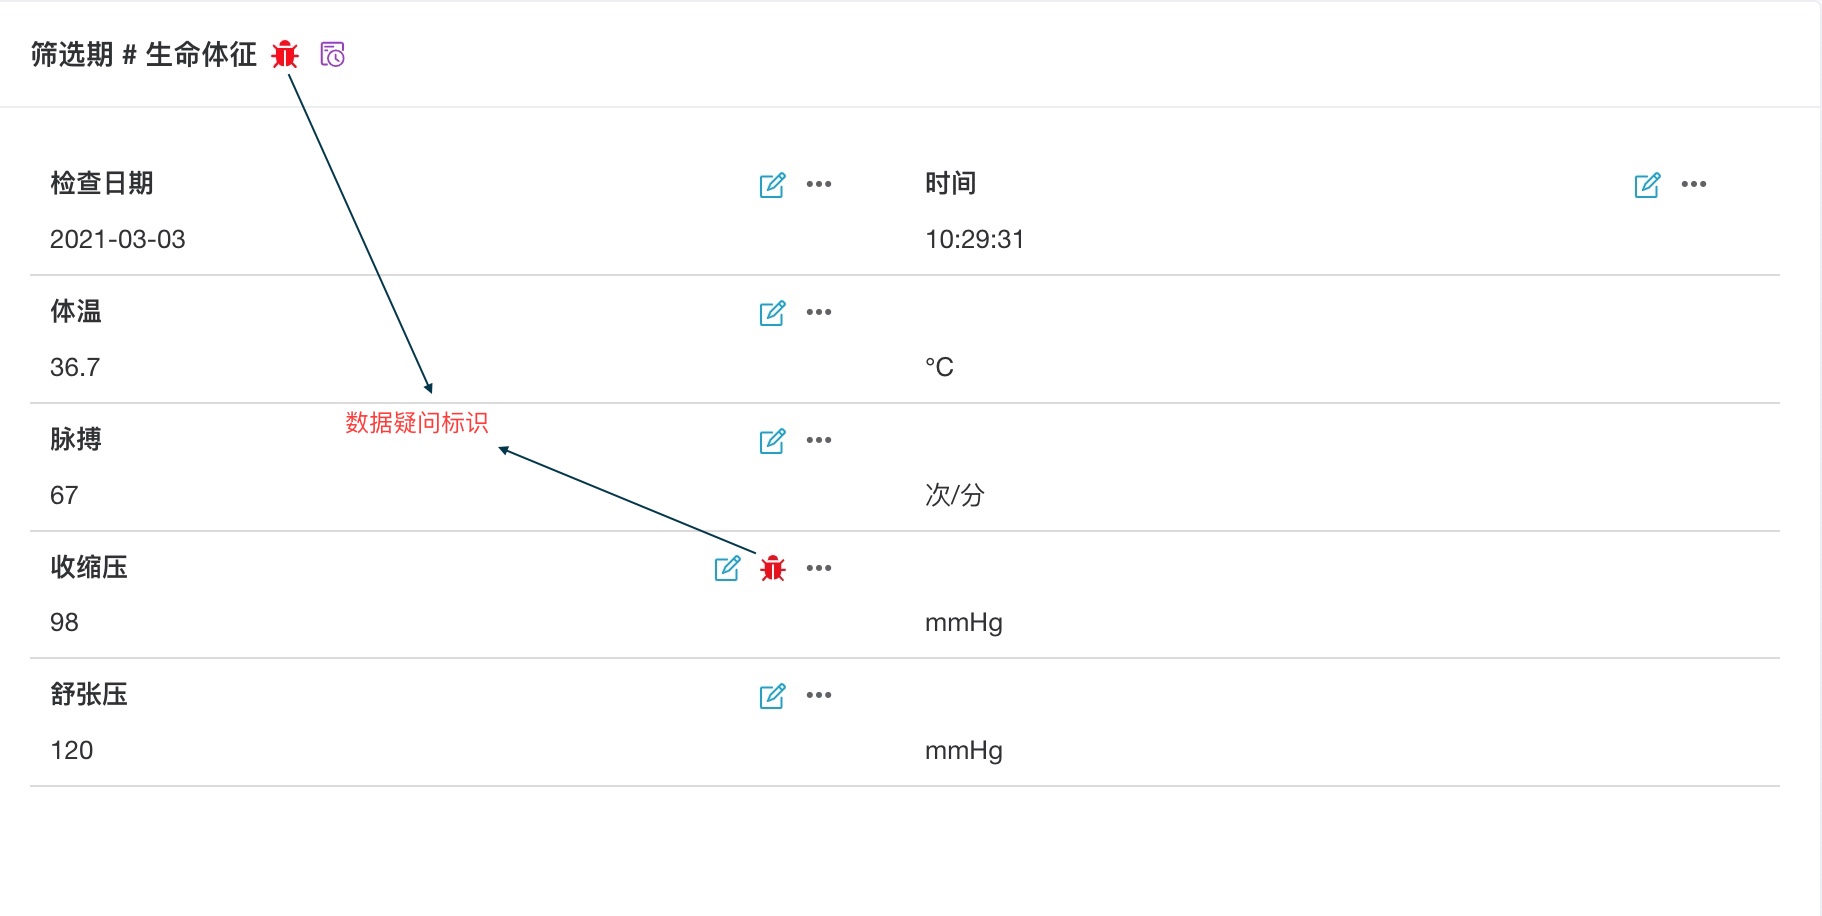Open the ellipsis menu for 检查日期
Viewport: 1822px width, 916px height.
click(x=819, y=184)
